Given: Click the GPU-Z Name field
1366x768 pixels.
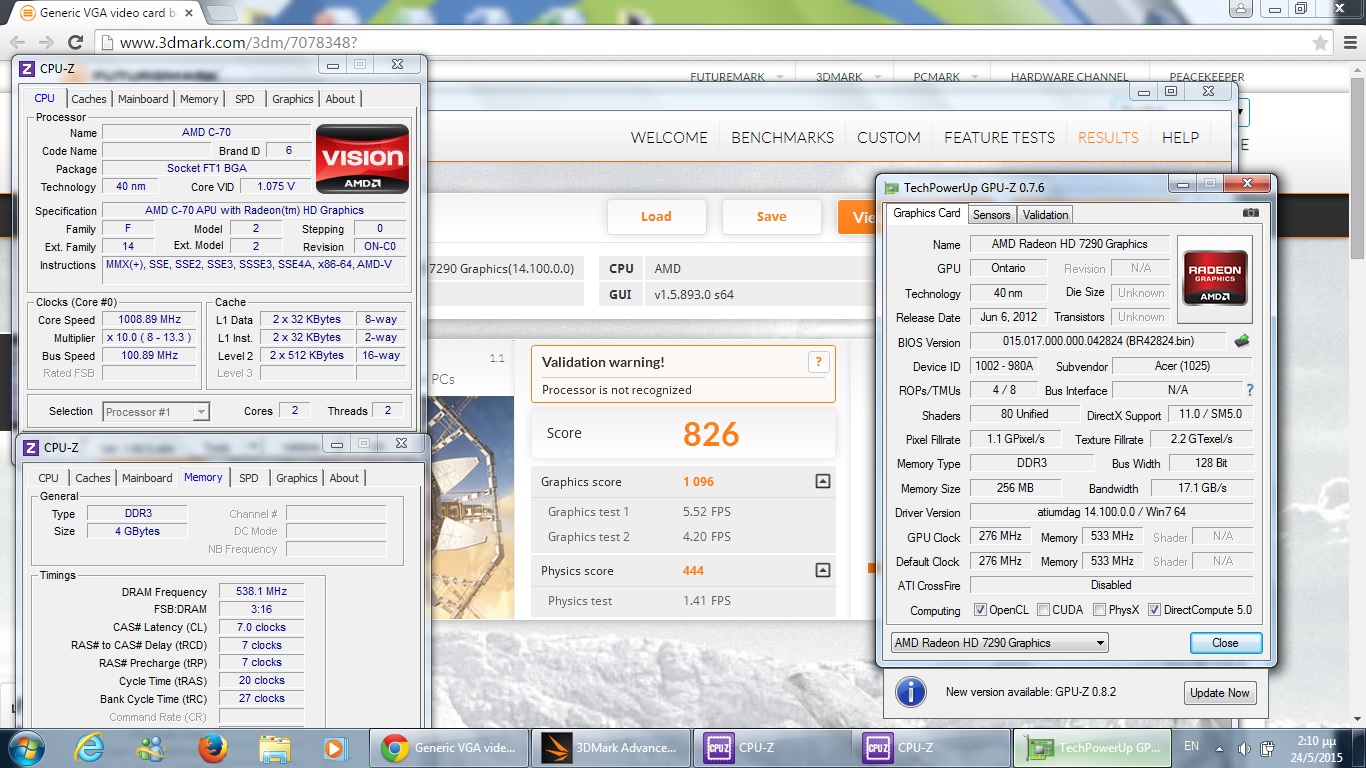Looking at the screenshot, I should [x=1069, y=244].
